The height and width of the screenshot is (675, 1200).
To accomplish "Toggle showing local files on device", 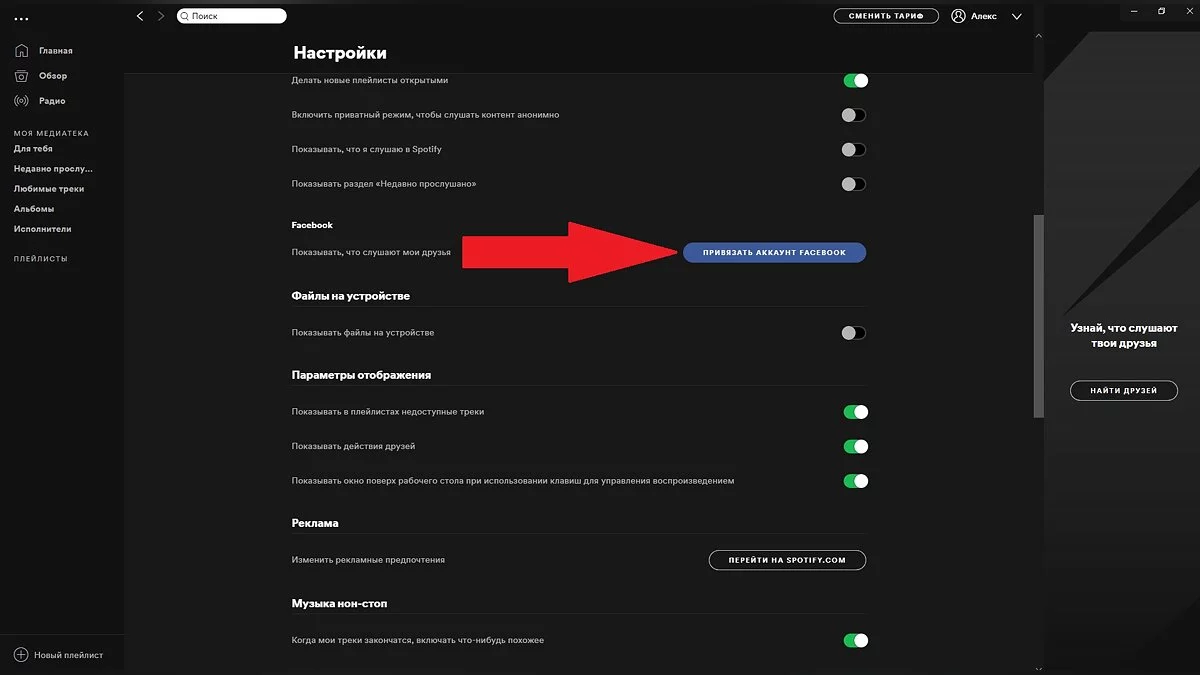I will [853, 333].
